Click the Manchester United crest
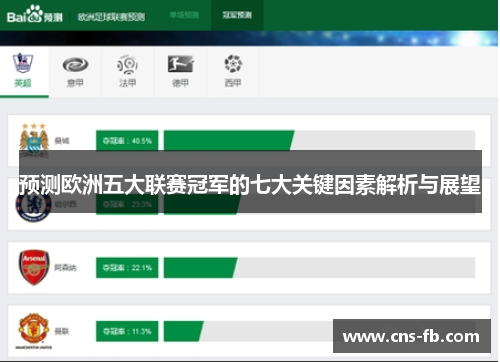Image resolution: width=500 pixels, height=362 pixels. coord(34,330)
